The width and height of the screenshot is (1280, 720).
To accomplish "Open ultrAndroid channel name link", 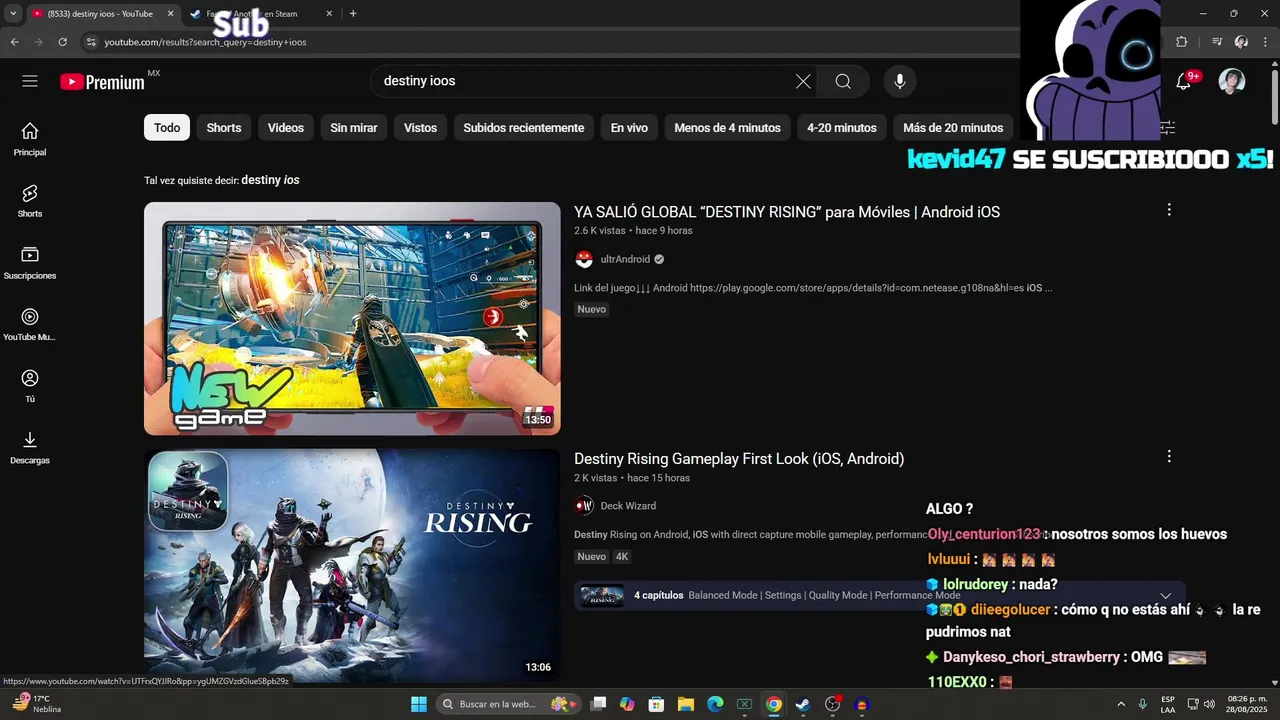I will coord(625,259).
